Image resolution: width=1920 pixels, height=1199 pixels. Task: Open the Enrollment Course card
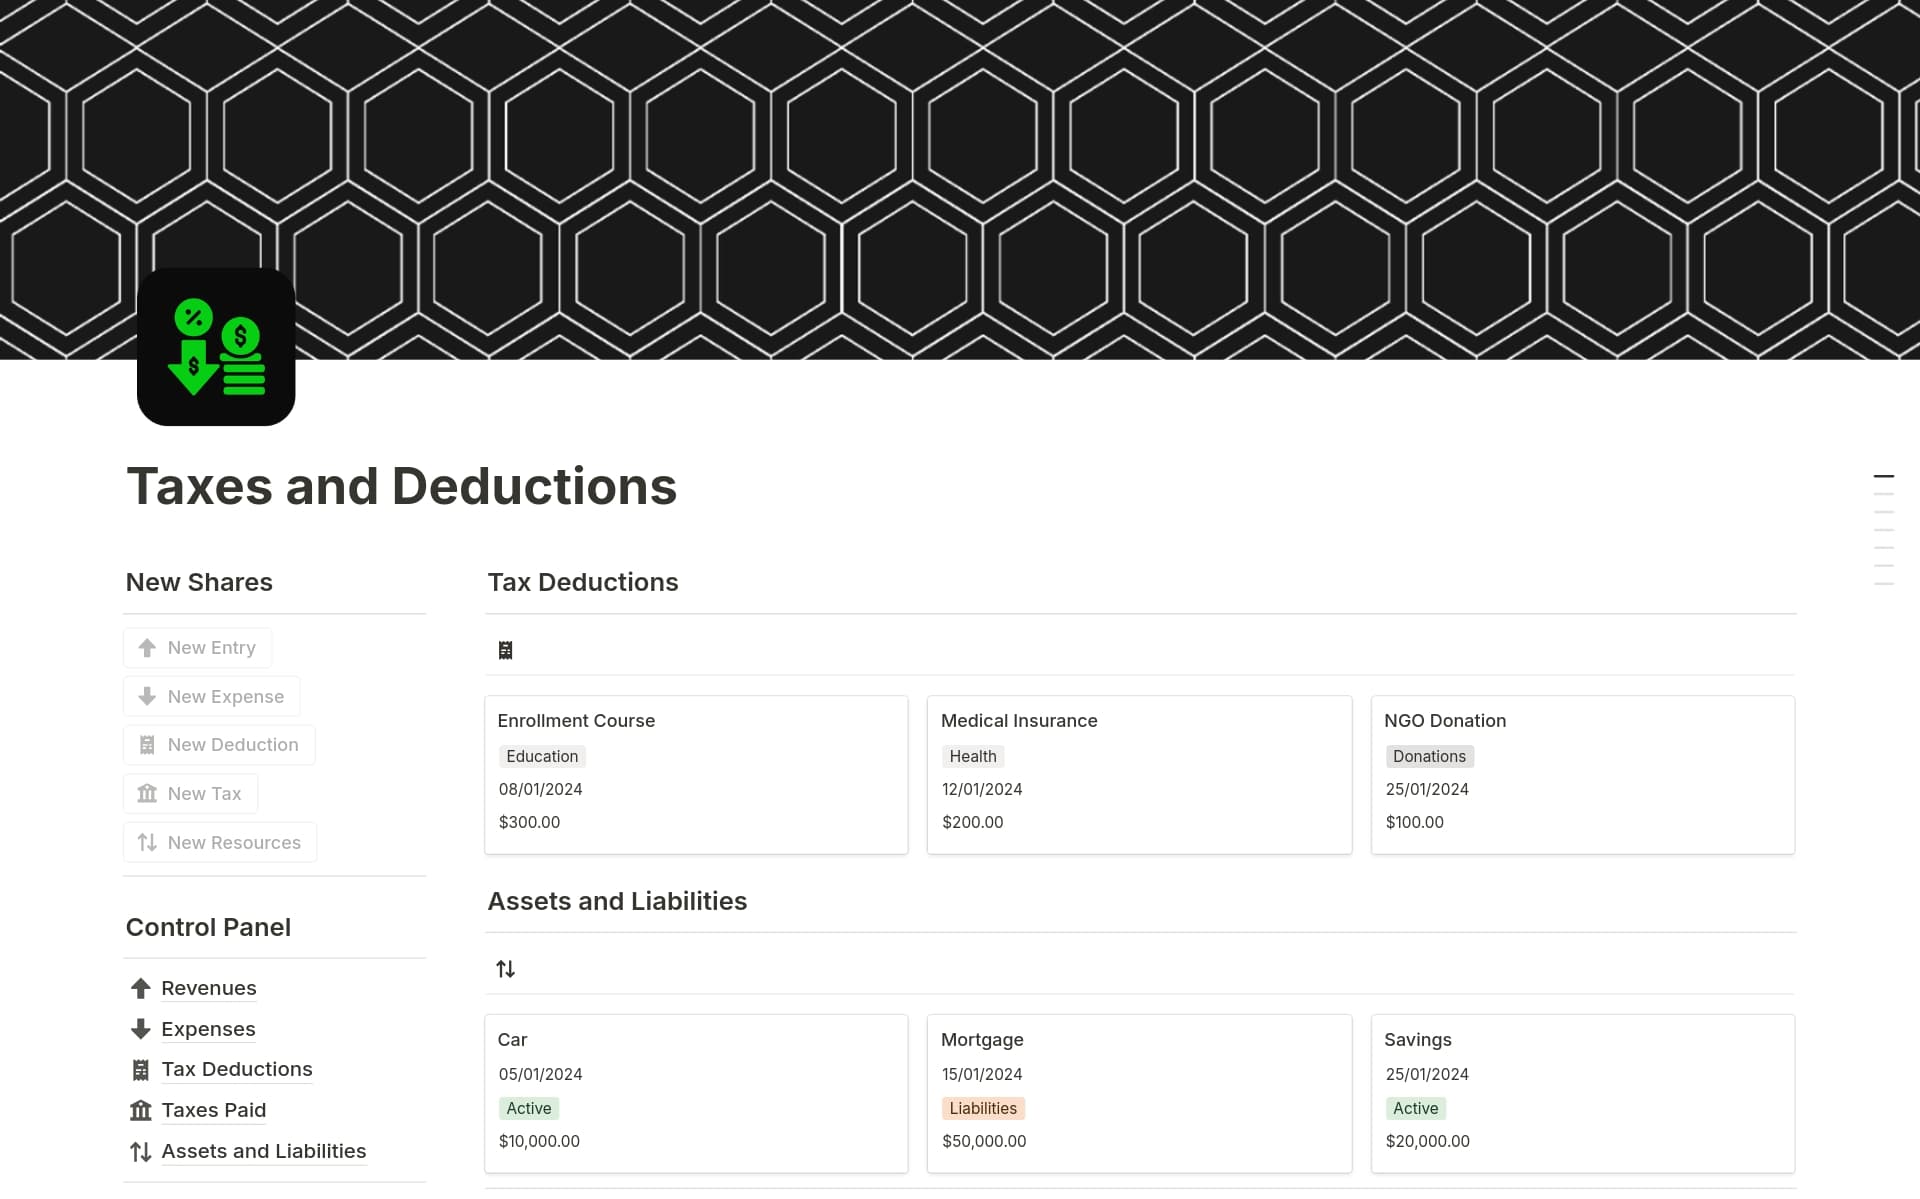point(576,720)
